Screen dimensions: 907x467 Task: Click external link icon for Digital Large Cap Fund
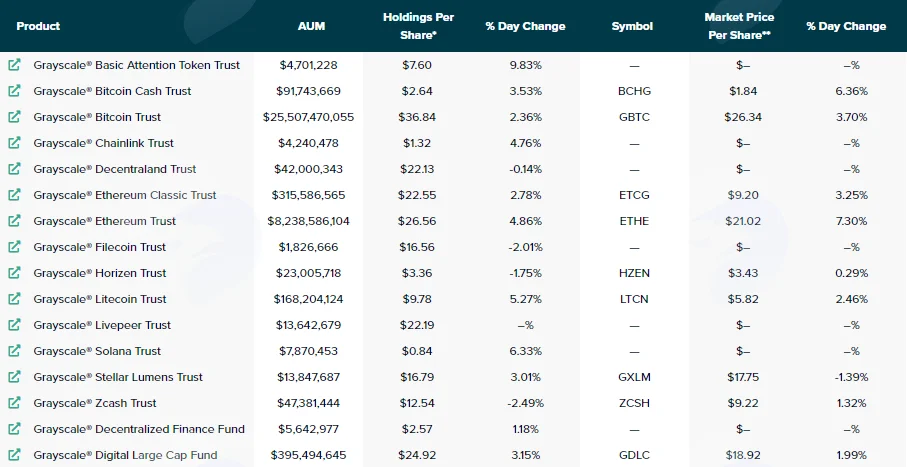pyautogui.click(x=14, y=455)
